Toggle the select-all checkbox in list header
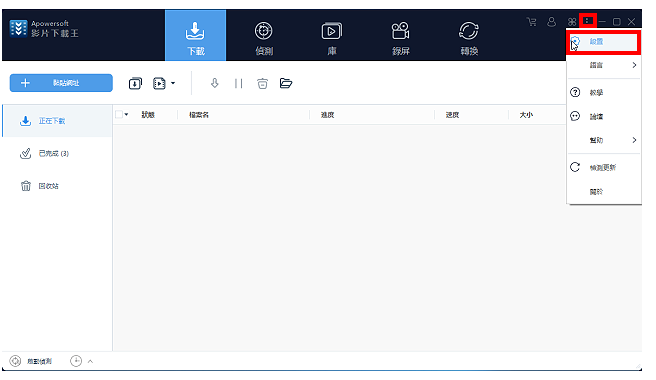 click(x=119, y=114)
